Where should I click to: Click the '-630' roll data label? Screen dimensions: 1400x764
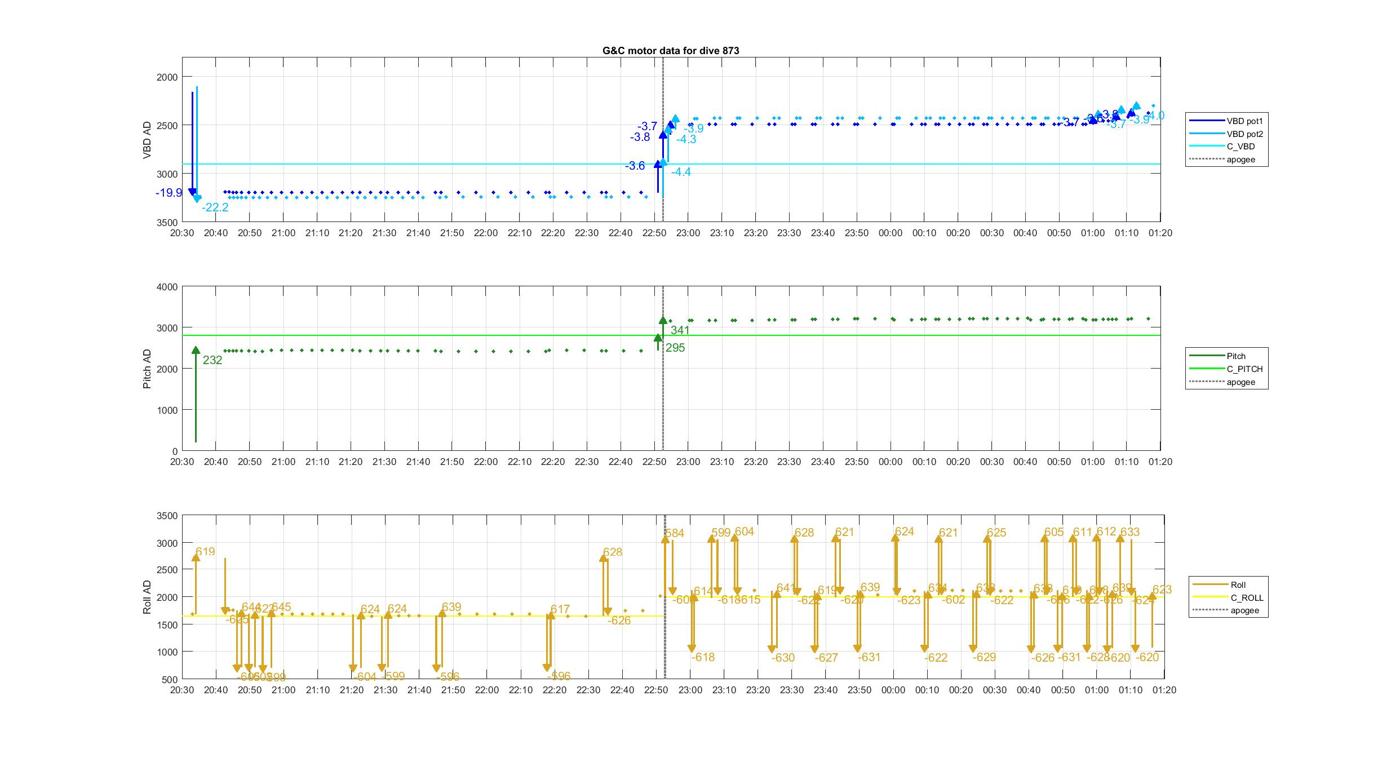[x=783, y=658]
